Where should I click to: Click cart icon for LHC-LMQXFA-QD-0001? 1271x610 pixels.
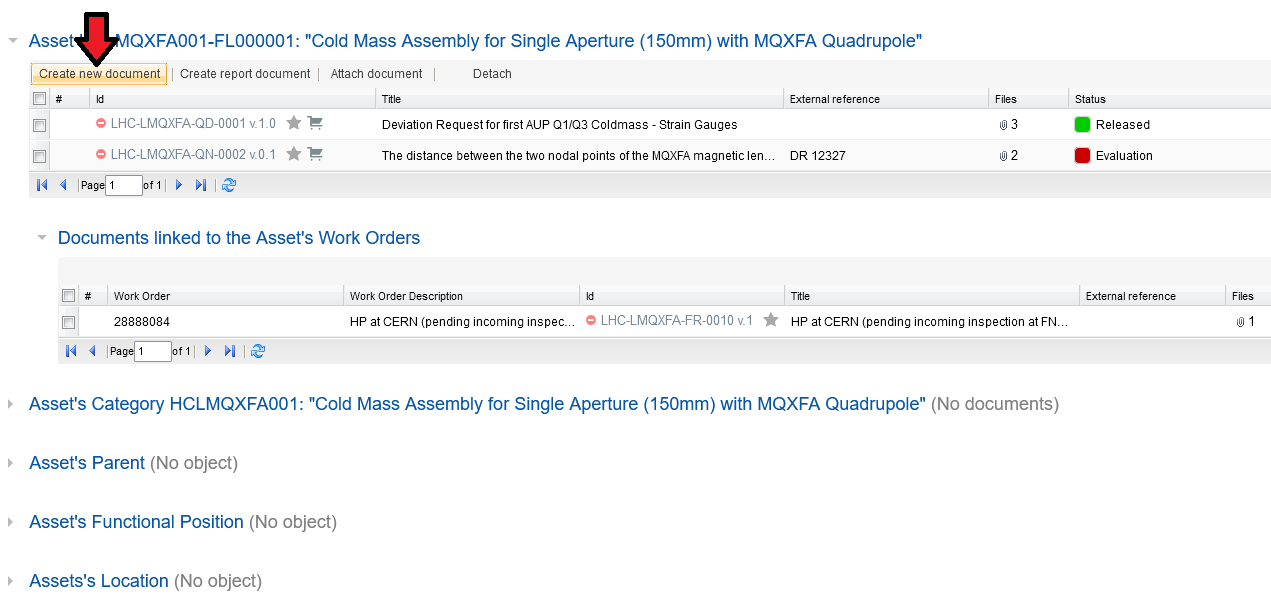point(315,124)
